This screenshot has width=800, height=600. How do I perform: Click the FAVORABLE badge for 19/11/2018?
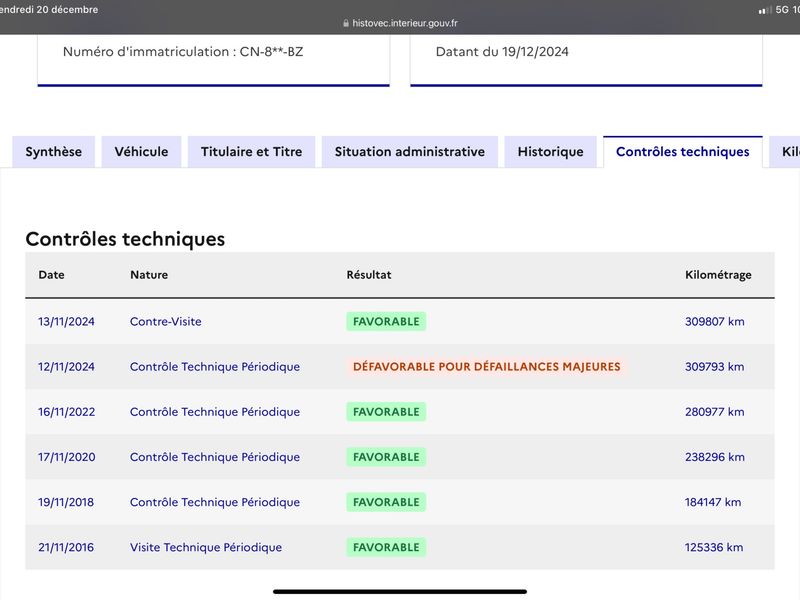tap(386, 502)
